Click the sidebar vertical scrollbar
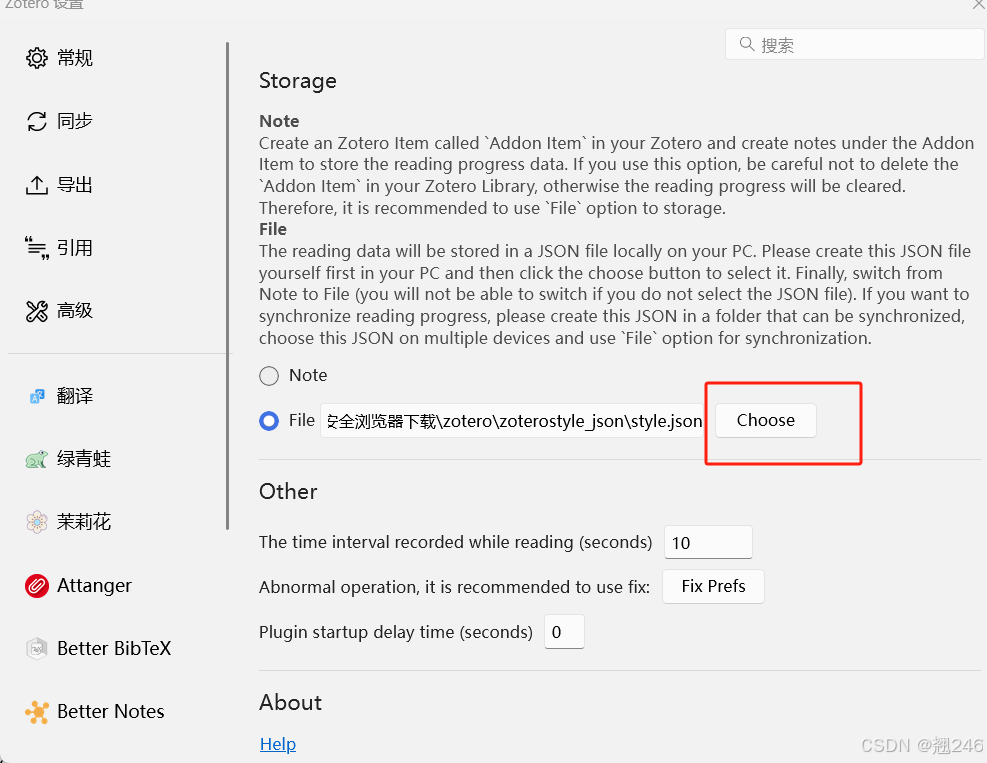The image size is (987, 763). coord(227,286)
